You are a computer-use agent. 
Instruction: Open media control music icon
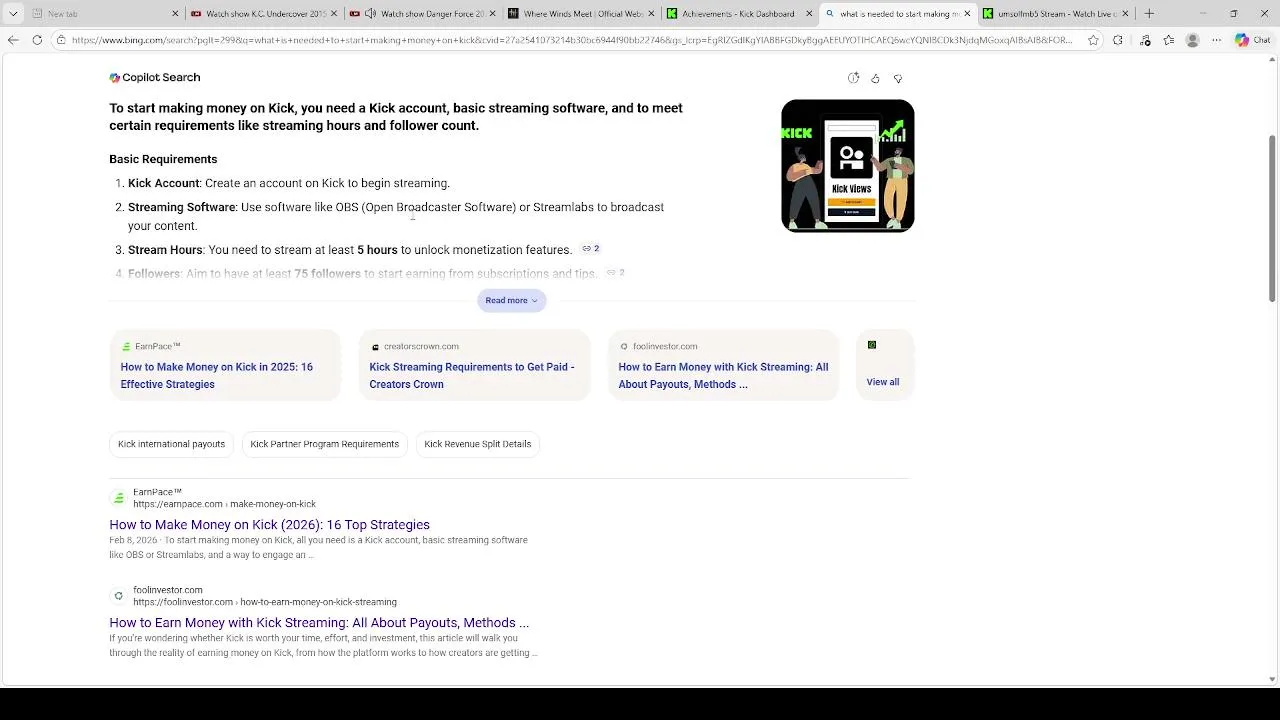pos(1145,40)
